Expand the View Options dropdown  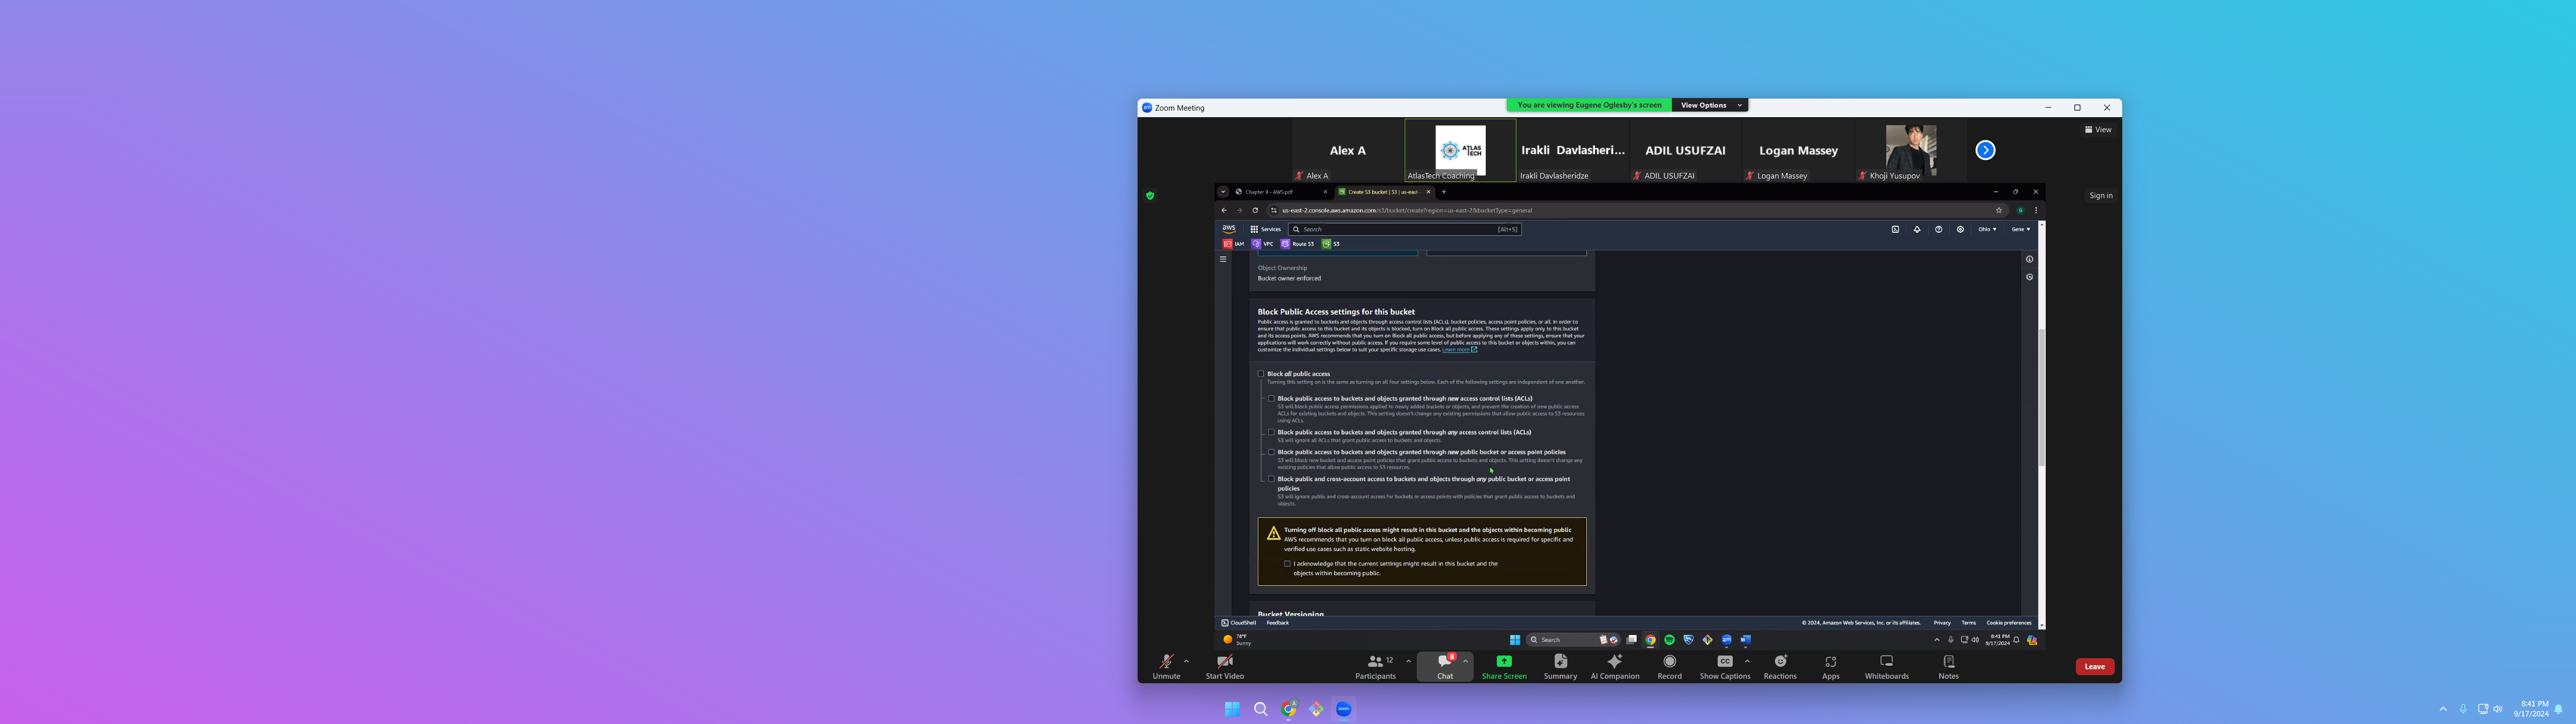pyautogui.click(x=1709, y=105)
